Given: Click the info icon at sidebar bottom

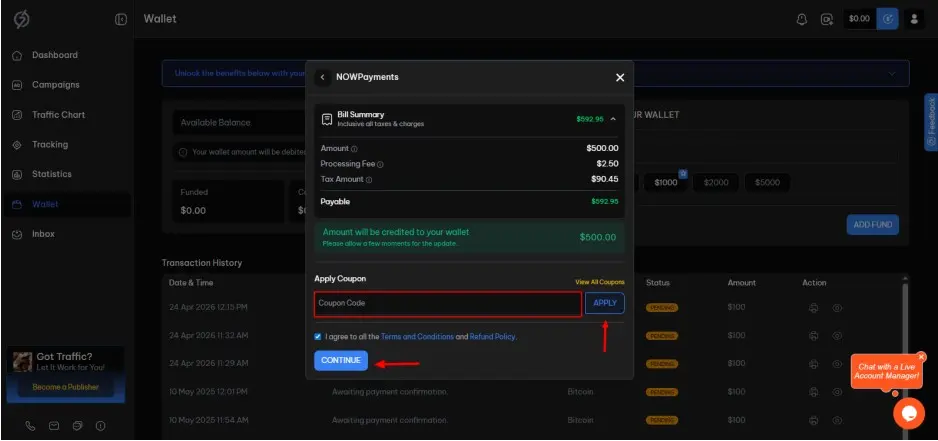Looking at the screenshot, I should 100,426.
